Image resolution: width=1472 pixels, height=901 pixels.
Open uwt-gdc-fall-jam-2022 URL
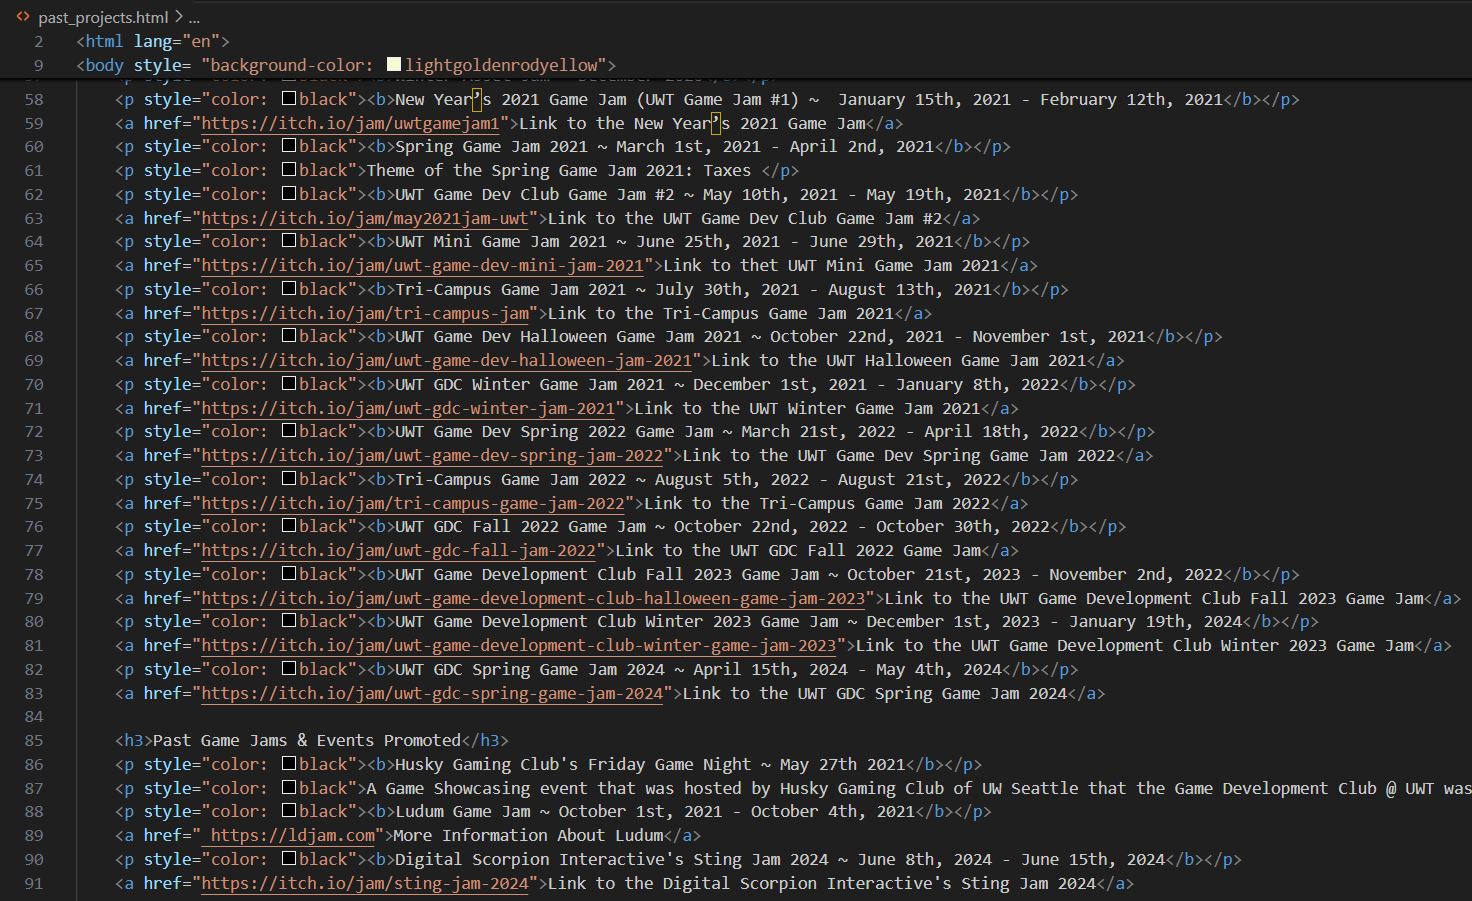[399, 551]
